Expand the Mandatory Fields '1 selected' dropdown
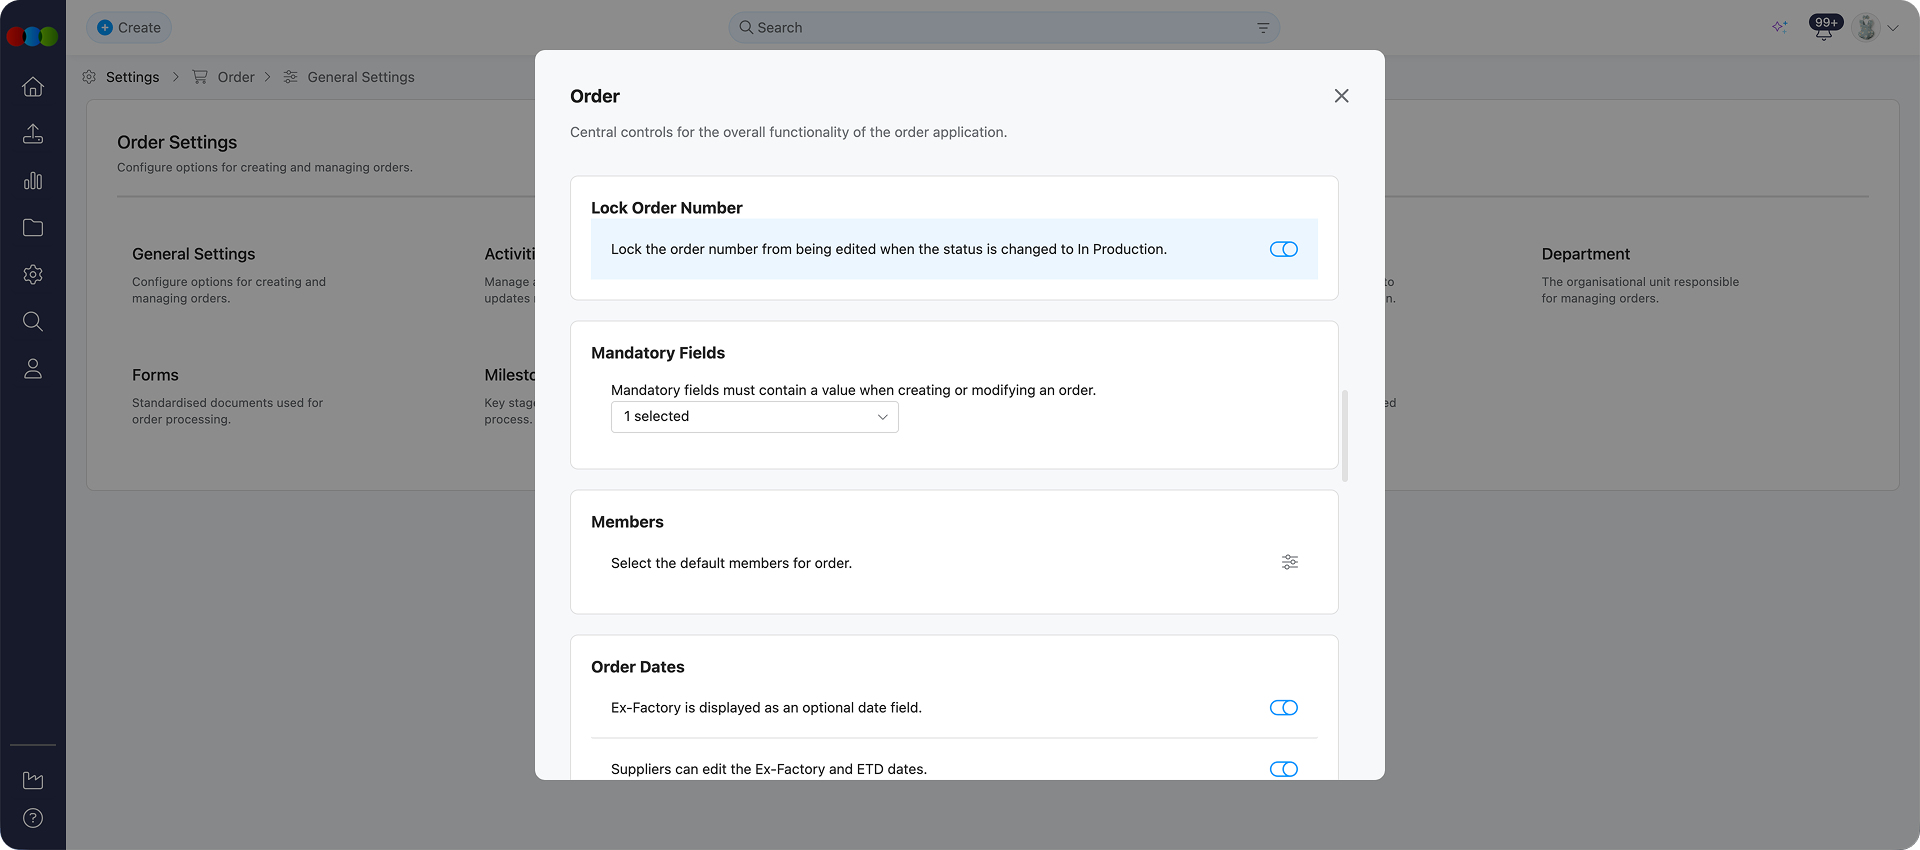Viewport: 1920px width, 850px height. (754, 417)
